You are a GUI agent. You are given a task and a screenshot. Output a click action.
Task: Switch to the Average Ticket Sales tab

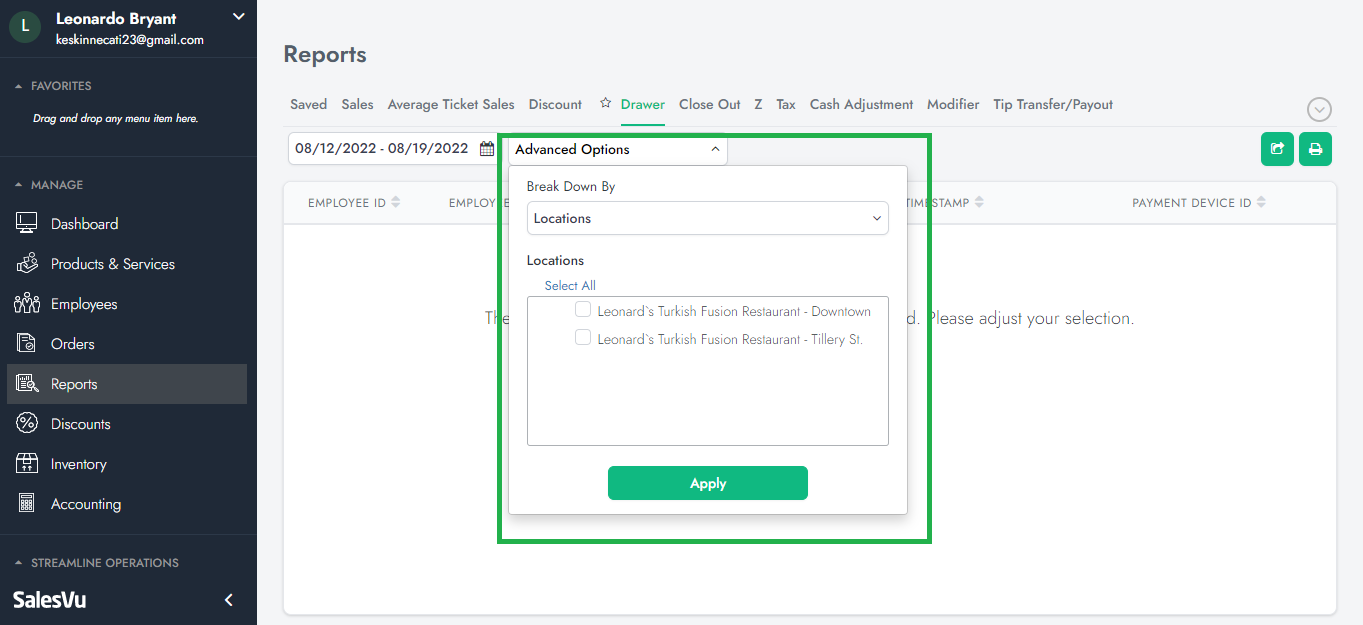pyautogui.click(x=450, y=104)
